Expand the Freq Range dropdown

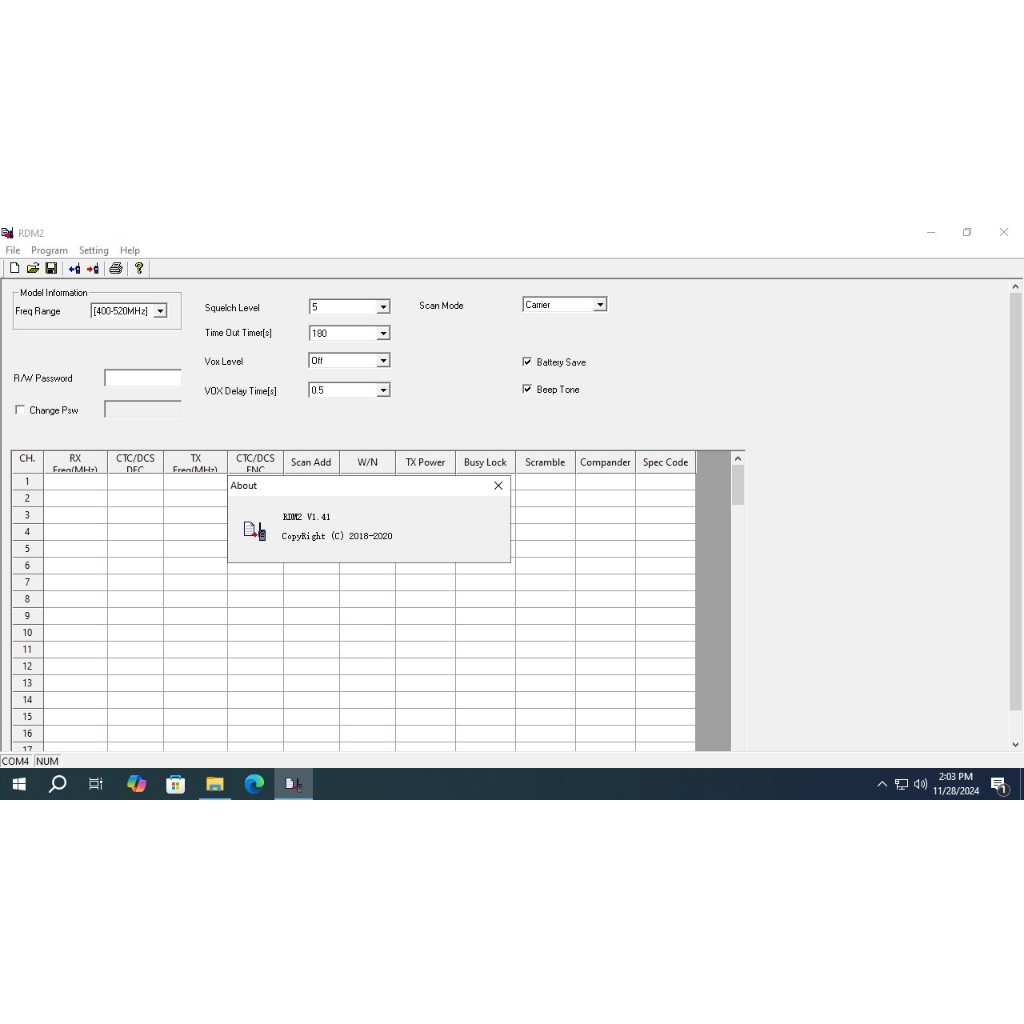(x=160, y=312)
